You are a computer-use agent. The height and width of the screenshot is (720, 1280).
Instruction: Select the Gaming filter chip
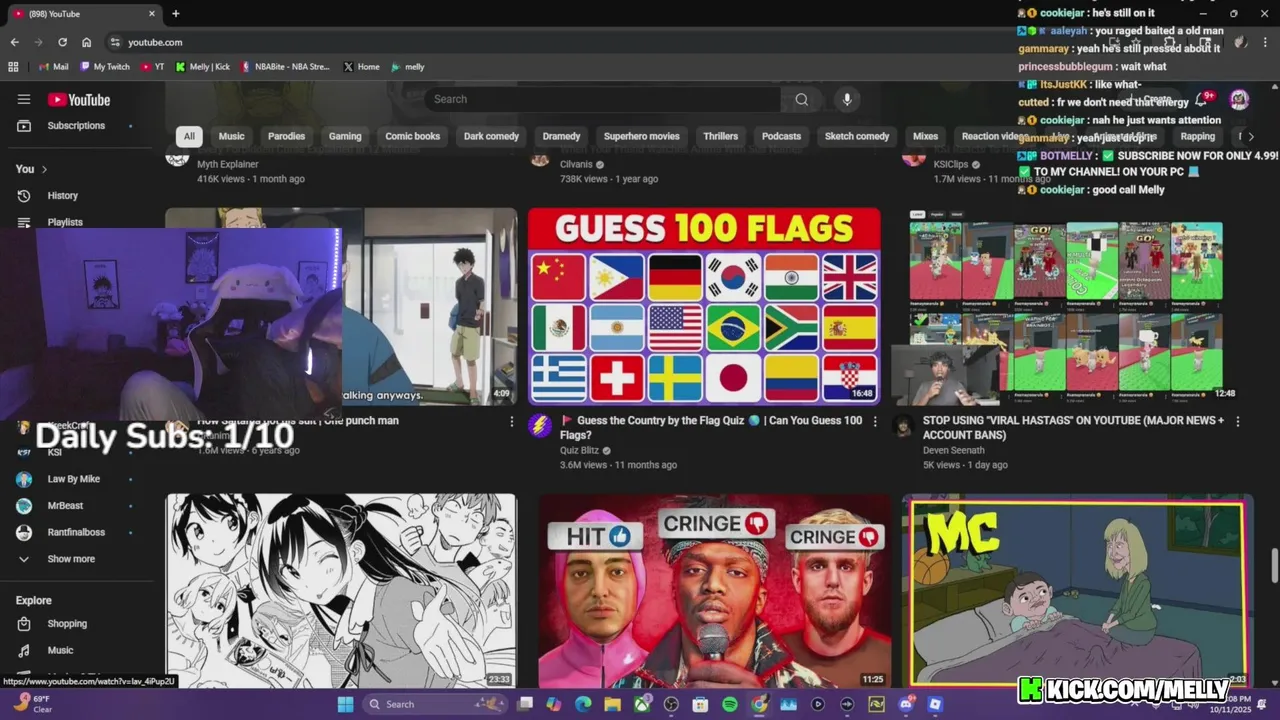[345, 136]
